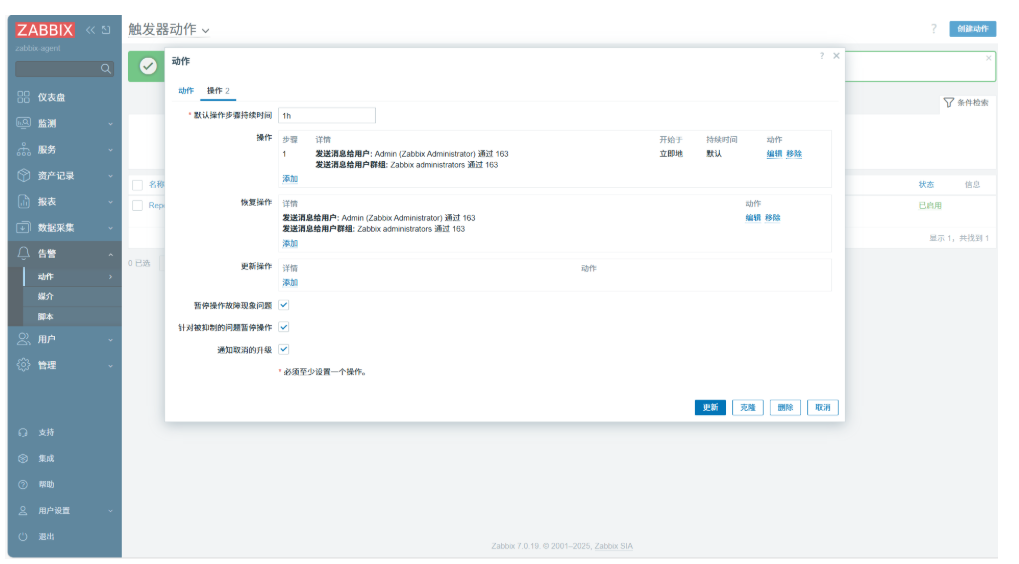Click the 用户设置 user settings icon
Viewport: 1019px width, 564px height.
point(23,510)
